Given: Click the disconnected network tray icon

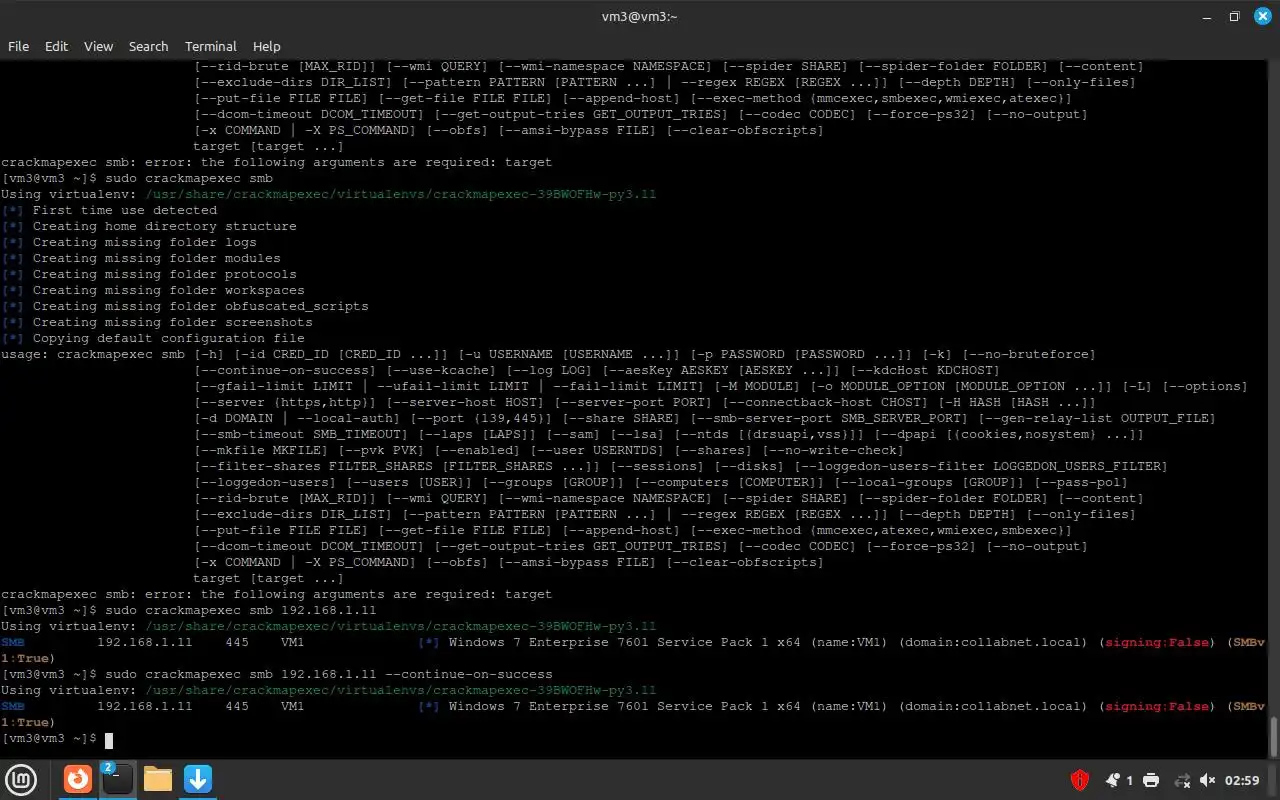Looking at the screenshot, I should 1181,780.
